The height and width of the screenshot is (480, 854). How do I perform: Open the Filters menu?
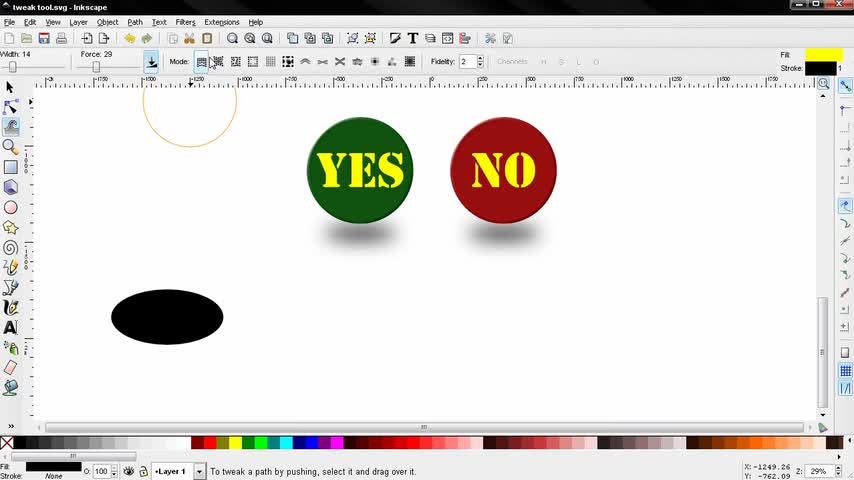coord(185,22)
